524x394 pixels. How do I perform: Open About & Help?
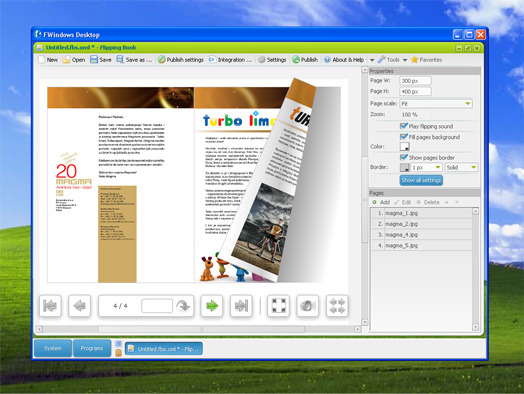tap(344, 60)
